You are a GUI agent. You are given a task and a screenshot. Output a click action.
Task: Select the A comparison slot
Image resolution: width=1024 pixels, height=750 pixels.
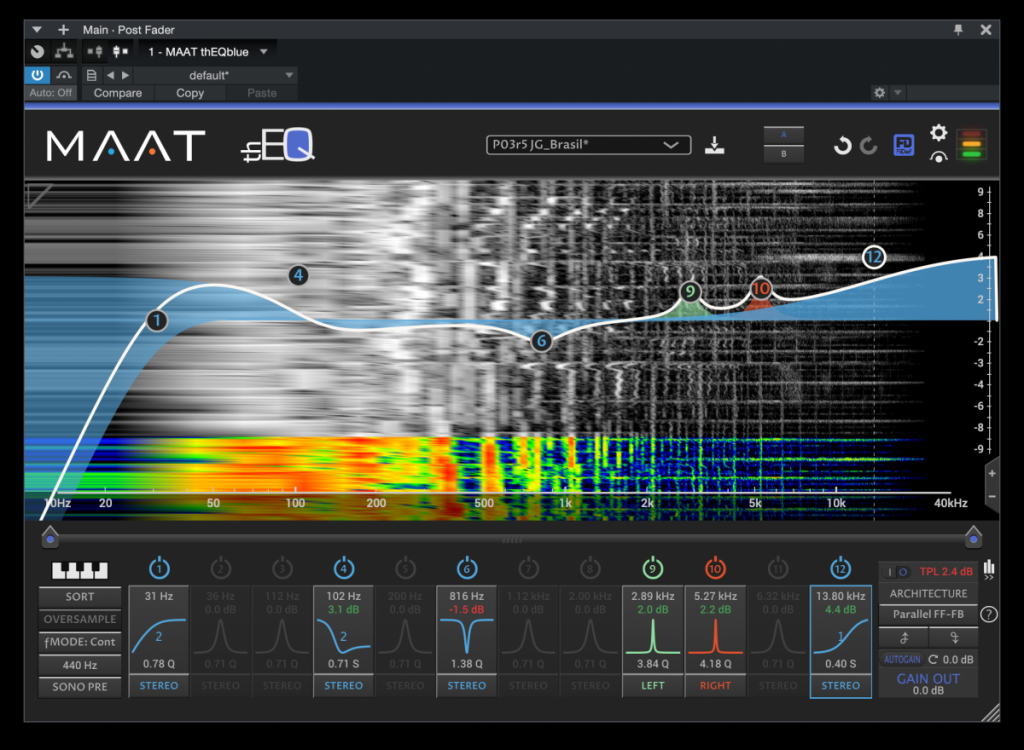784,135
